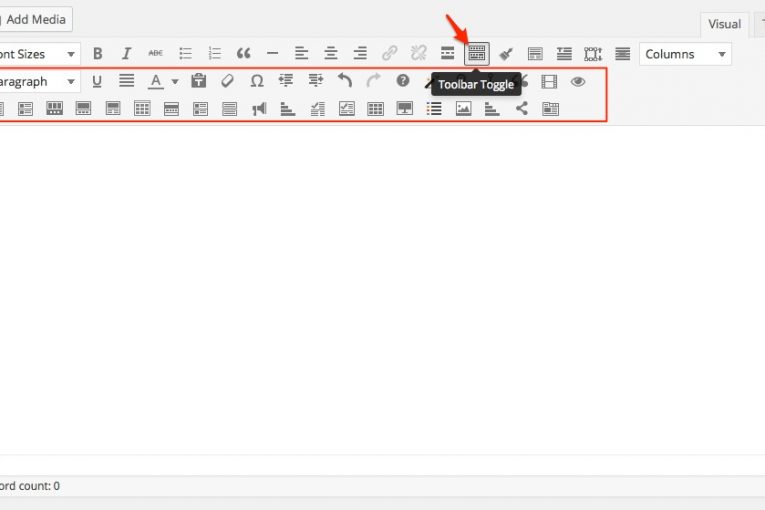Open the Columns dropdown
The width and height of the screenshot is (765, 510).
(x=685, y=54)
